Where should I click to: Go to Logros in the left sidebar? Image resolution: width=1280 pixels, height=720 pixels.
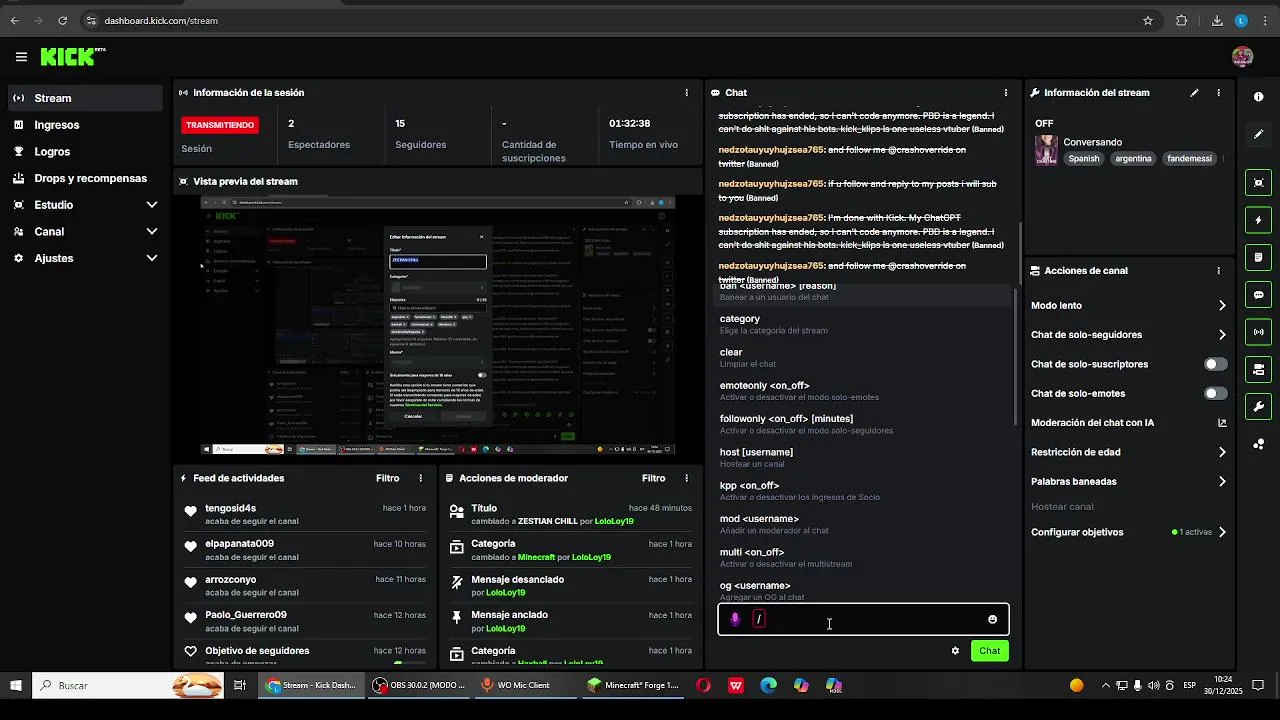coord(85,152)
